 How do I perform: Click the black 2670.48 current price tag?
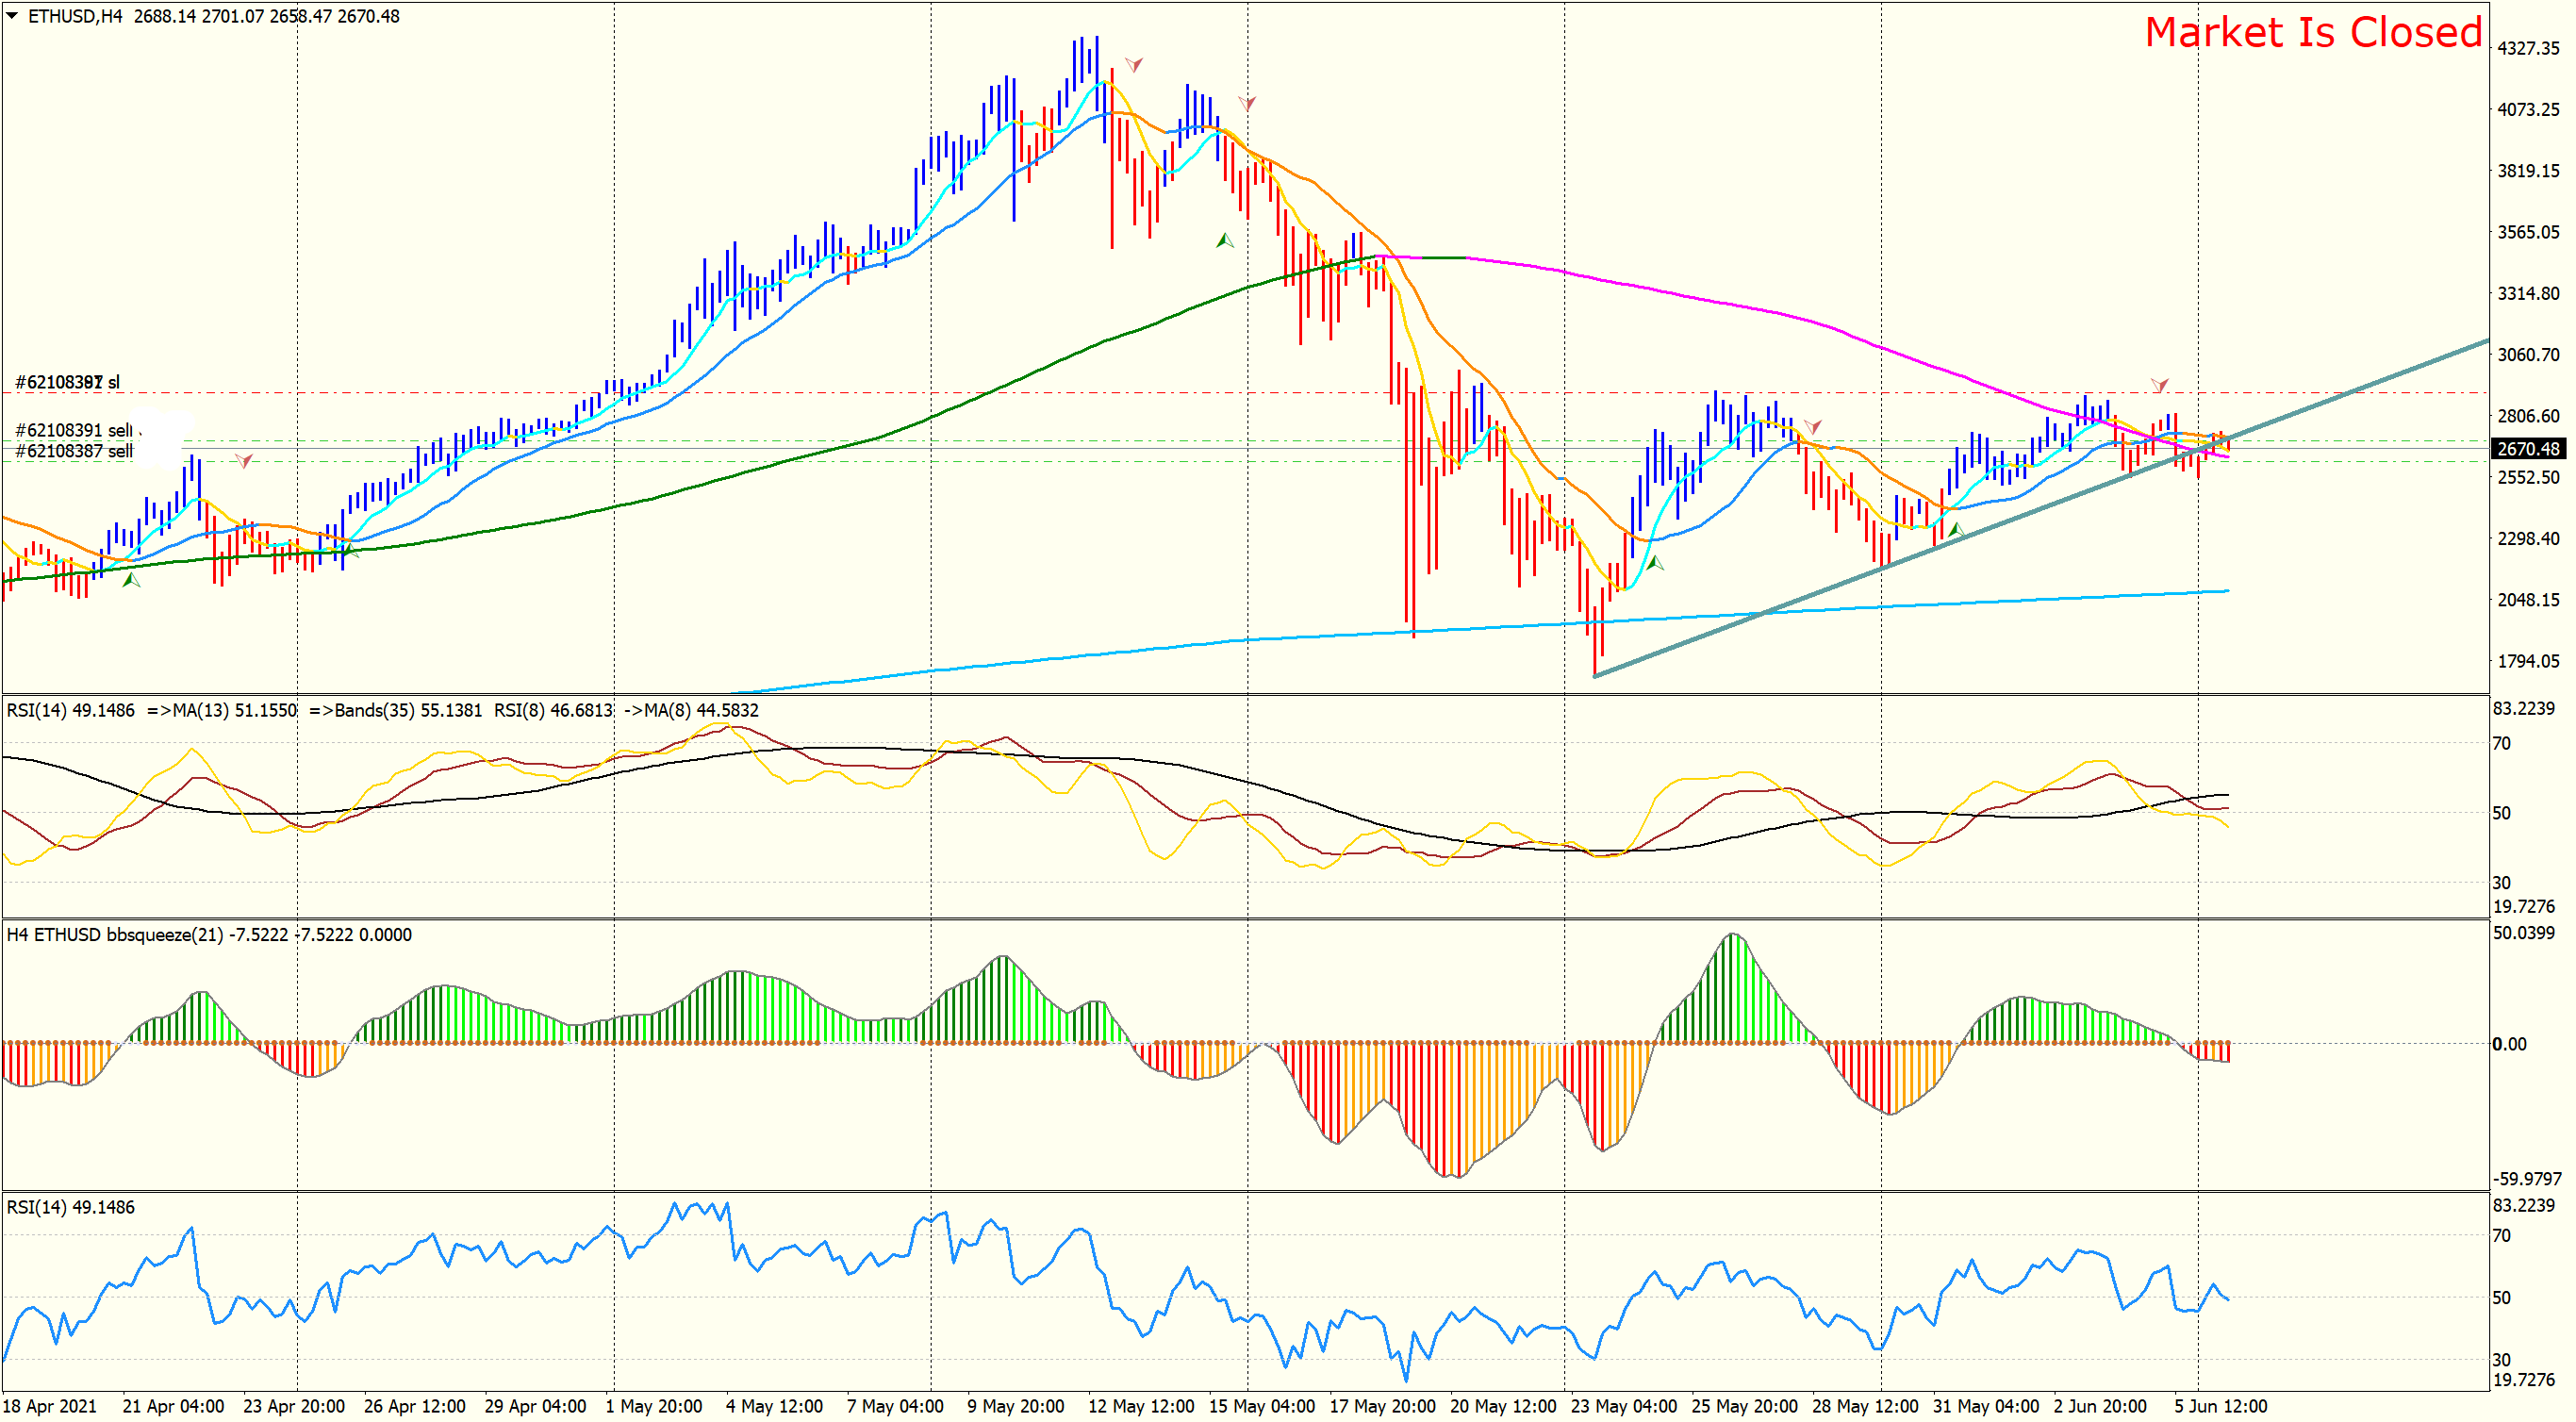tap(2528, 449)
